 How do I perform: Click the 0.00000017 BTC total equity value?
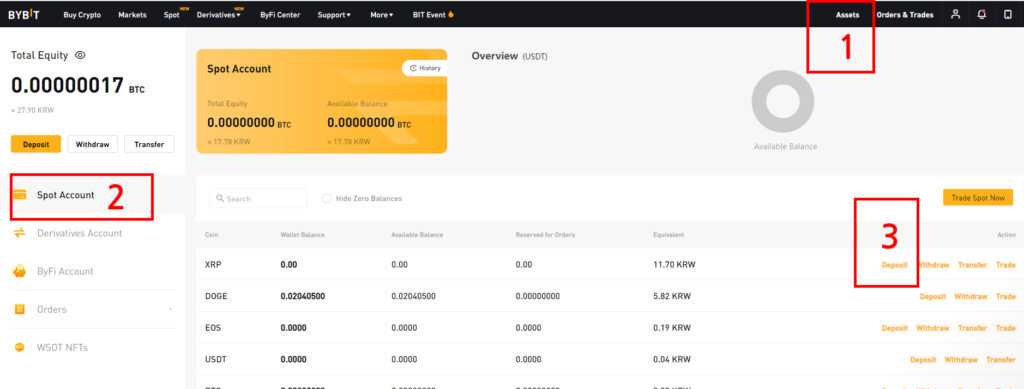coord(78,86)
